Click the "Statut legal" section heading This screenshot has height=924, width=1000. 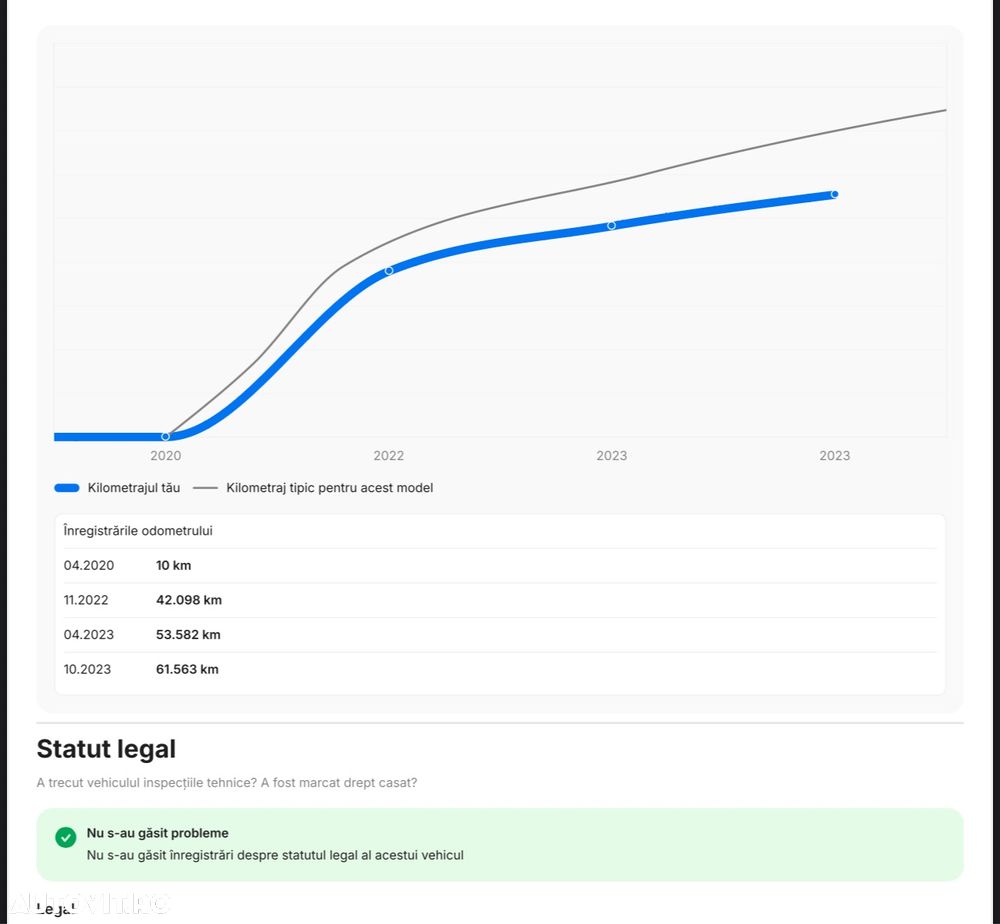[x=106, y=749]
